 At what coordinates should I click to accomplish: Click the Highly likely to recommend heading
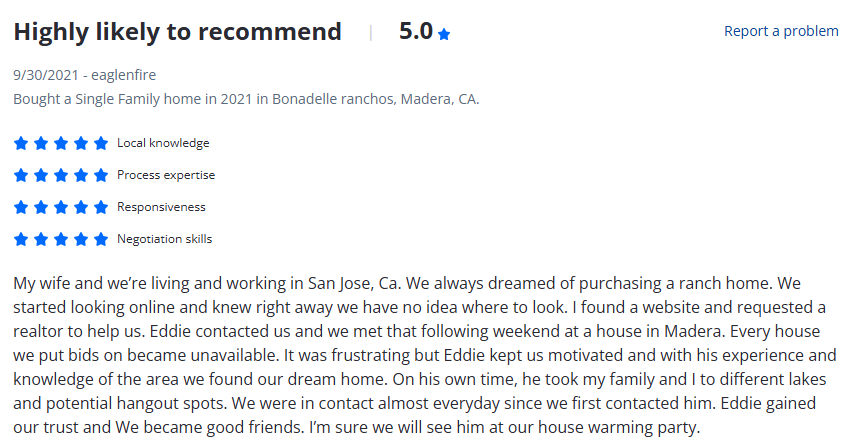[177, 32]
